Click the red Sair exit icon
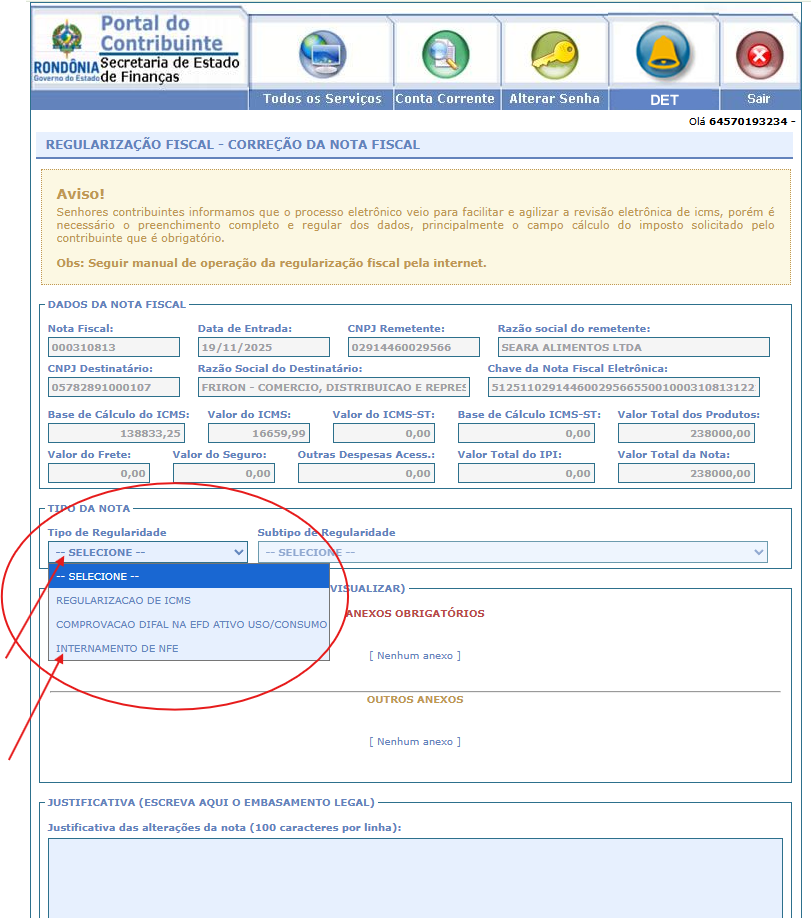 click(758, 54)
